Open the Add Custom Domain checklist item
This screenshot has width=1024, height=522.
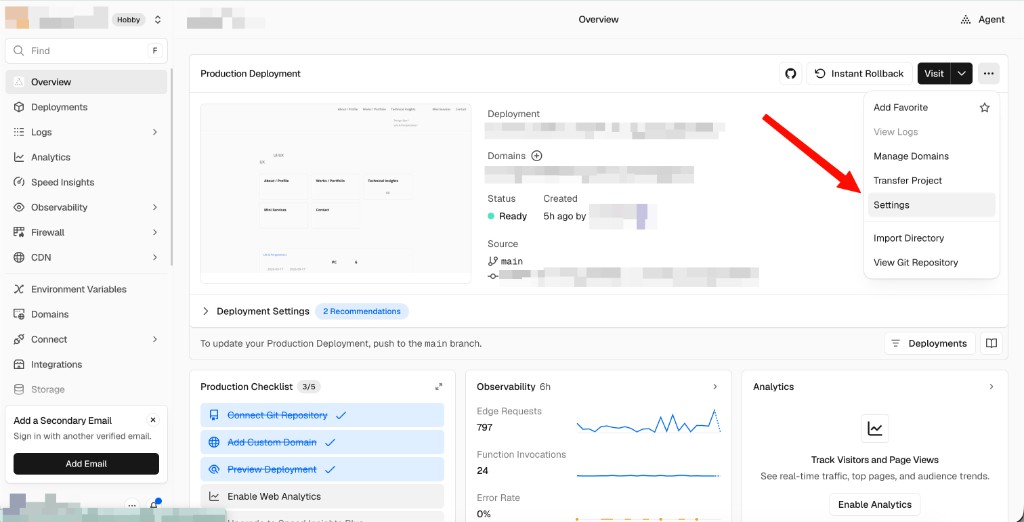322,442
